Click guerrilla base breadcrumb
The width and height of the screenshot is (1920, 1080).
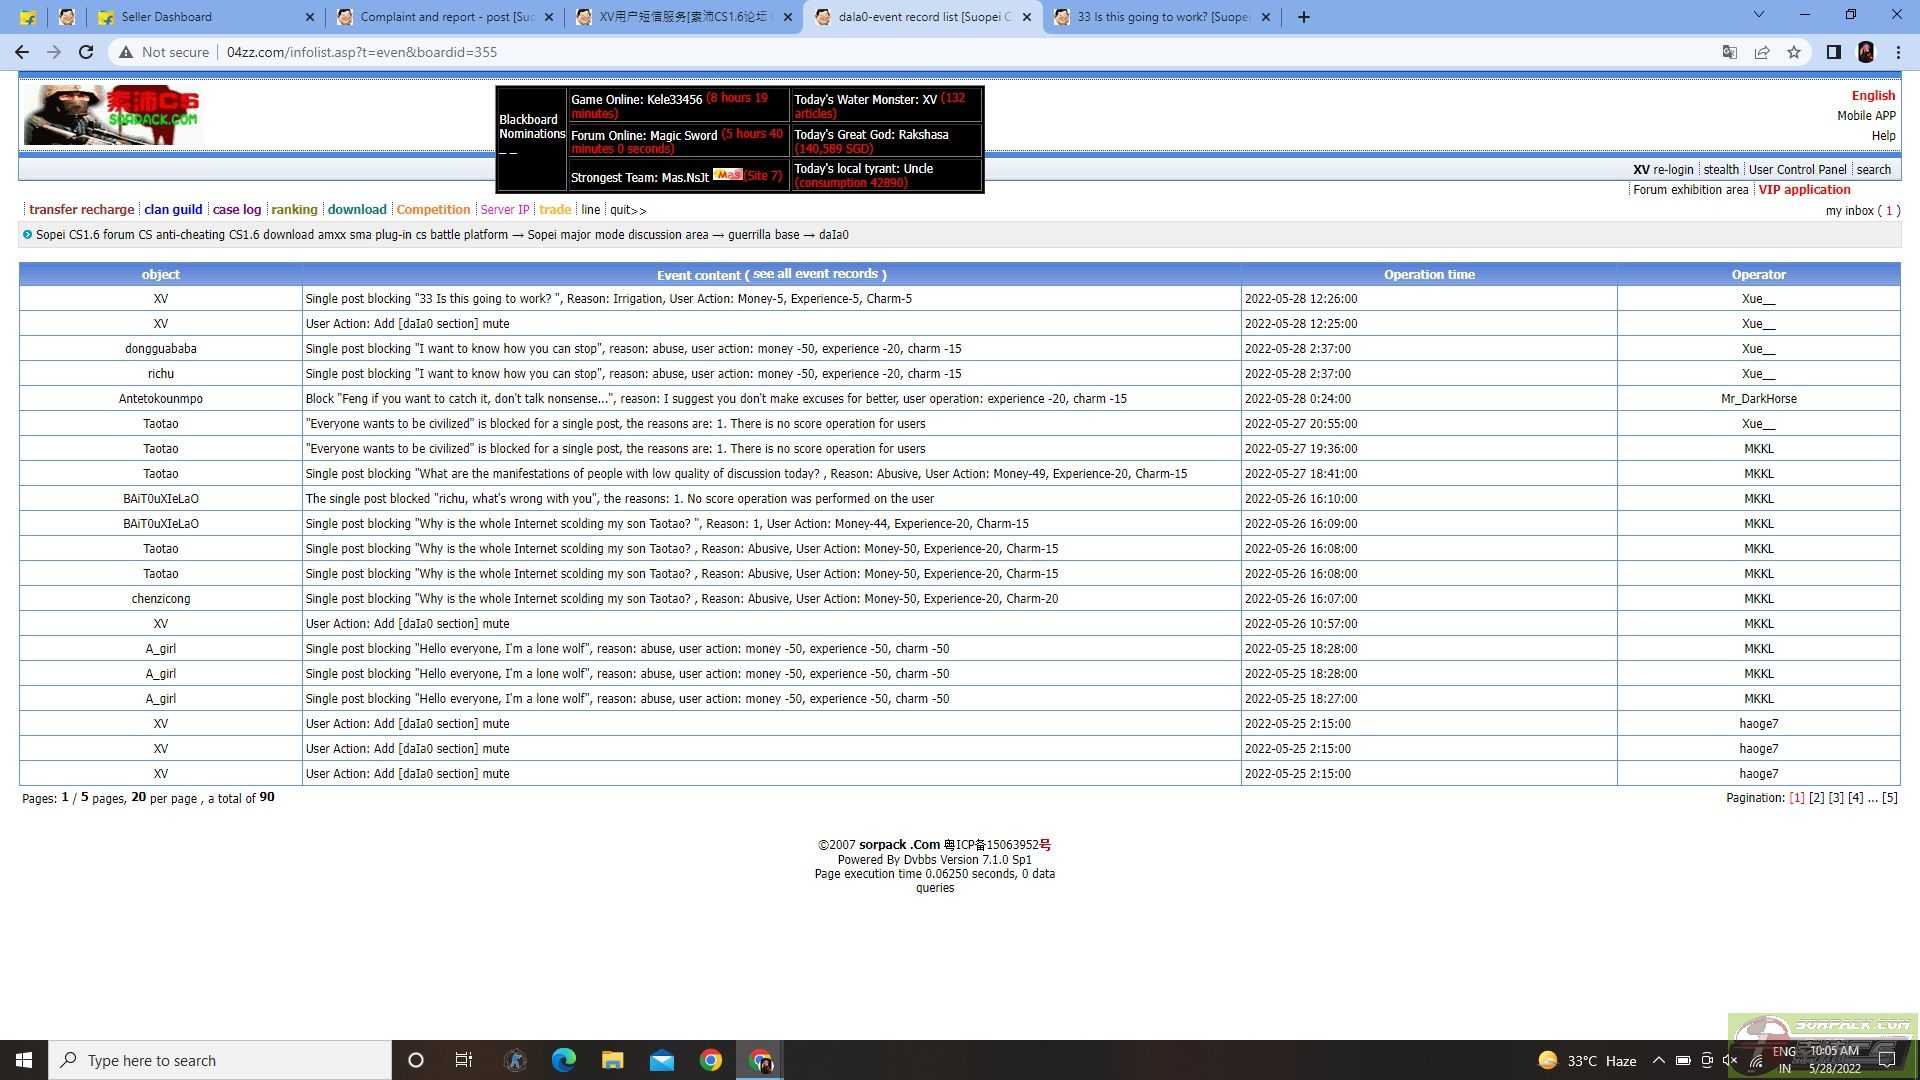(764, 235)
